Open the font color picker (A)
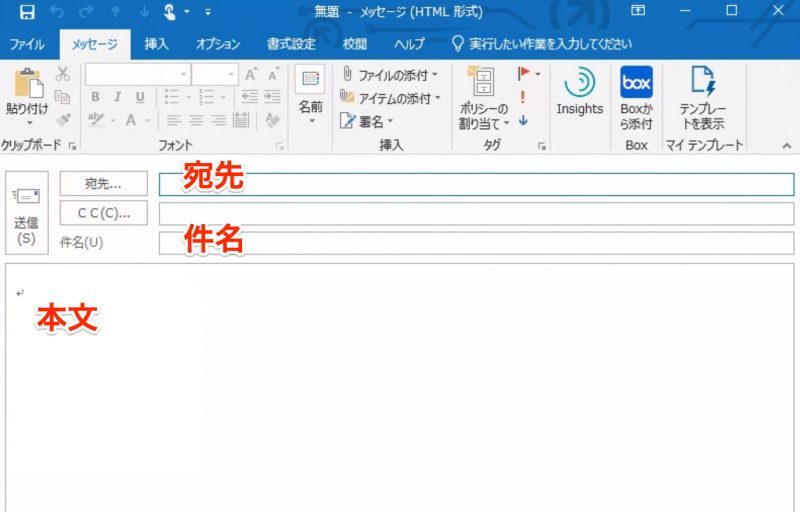The width and height of the screenshot is (800, 512). click(131, 120)
